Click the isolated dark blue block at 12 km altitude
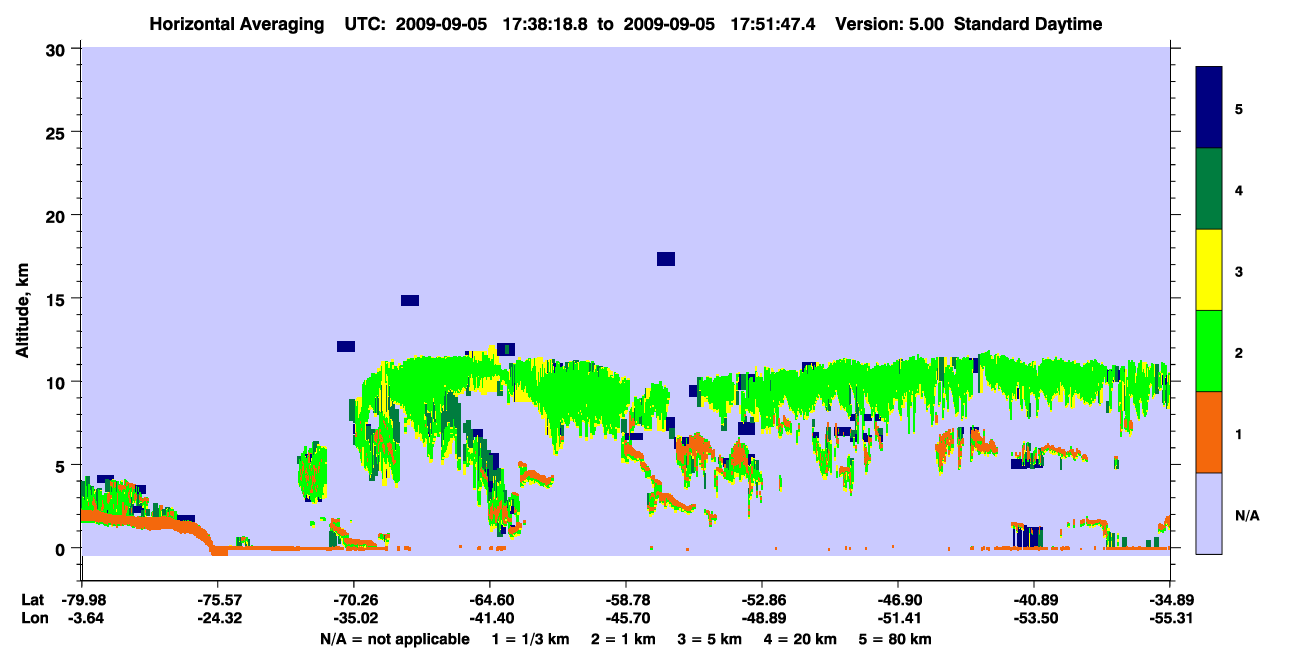The image size is (1300, 667). pos(346,346)
